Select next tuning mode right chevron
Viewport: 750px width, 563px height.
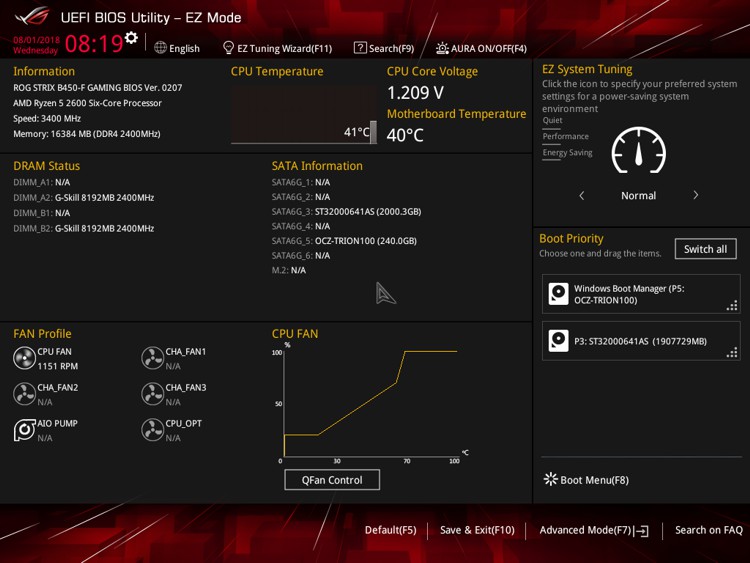tap(695, 195)
